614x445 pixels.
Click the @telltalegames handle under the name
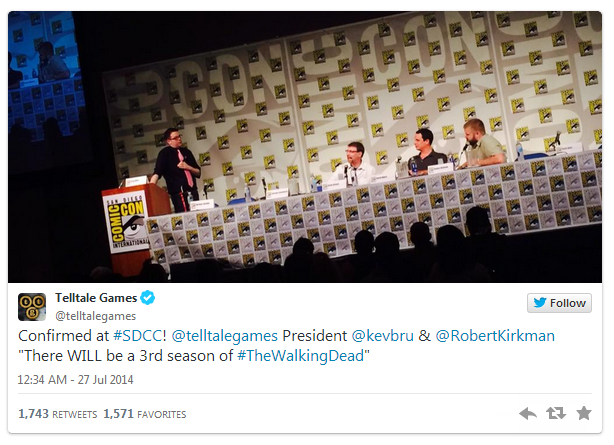96,316
